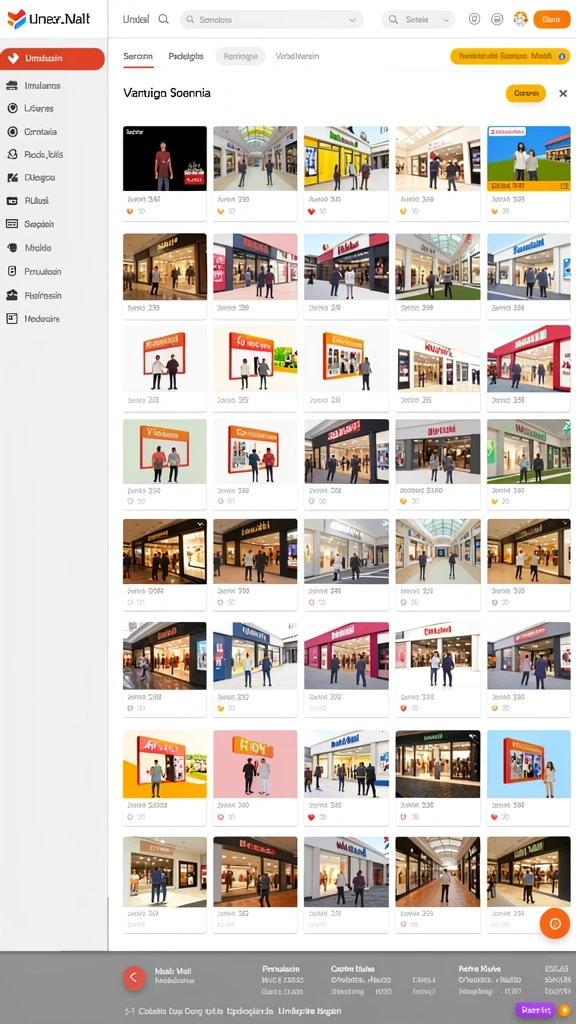Click the circular location icon in top bar
This screenshot has width=576, height=1024.
pos(475,19)
